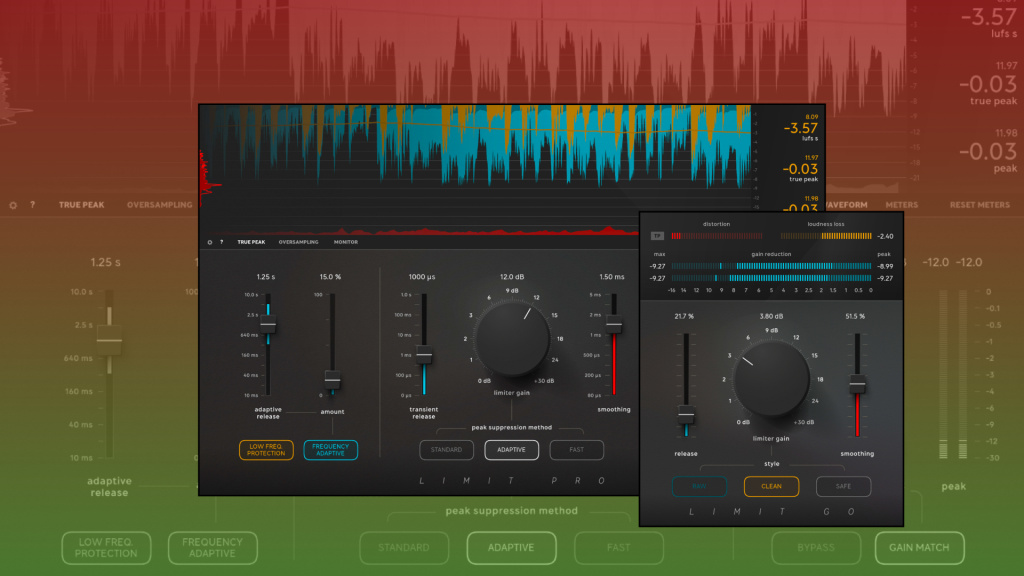This screenshot has height=576, width=1024.
Task: Enable TRUE PEAK in Limit Pro window
Action: [x=251, y=242]
